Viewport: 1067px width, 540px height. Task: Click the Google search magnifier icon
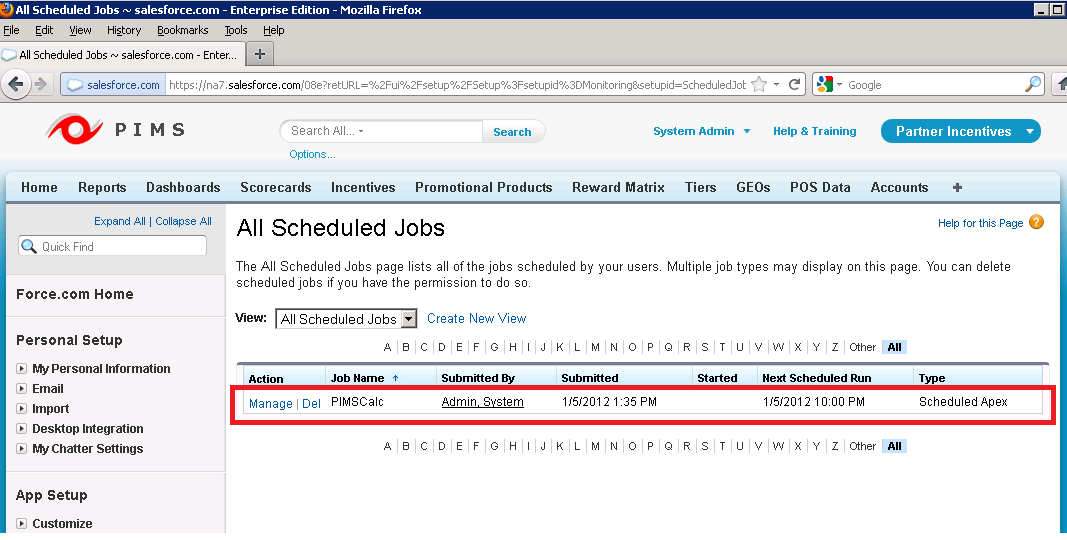pos(1033,85)
